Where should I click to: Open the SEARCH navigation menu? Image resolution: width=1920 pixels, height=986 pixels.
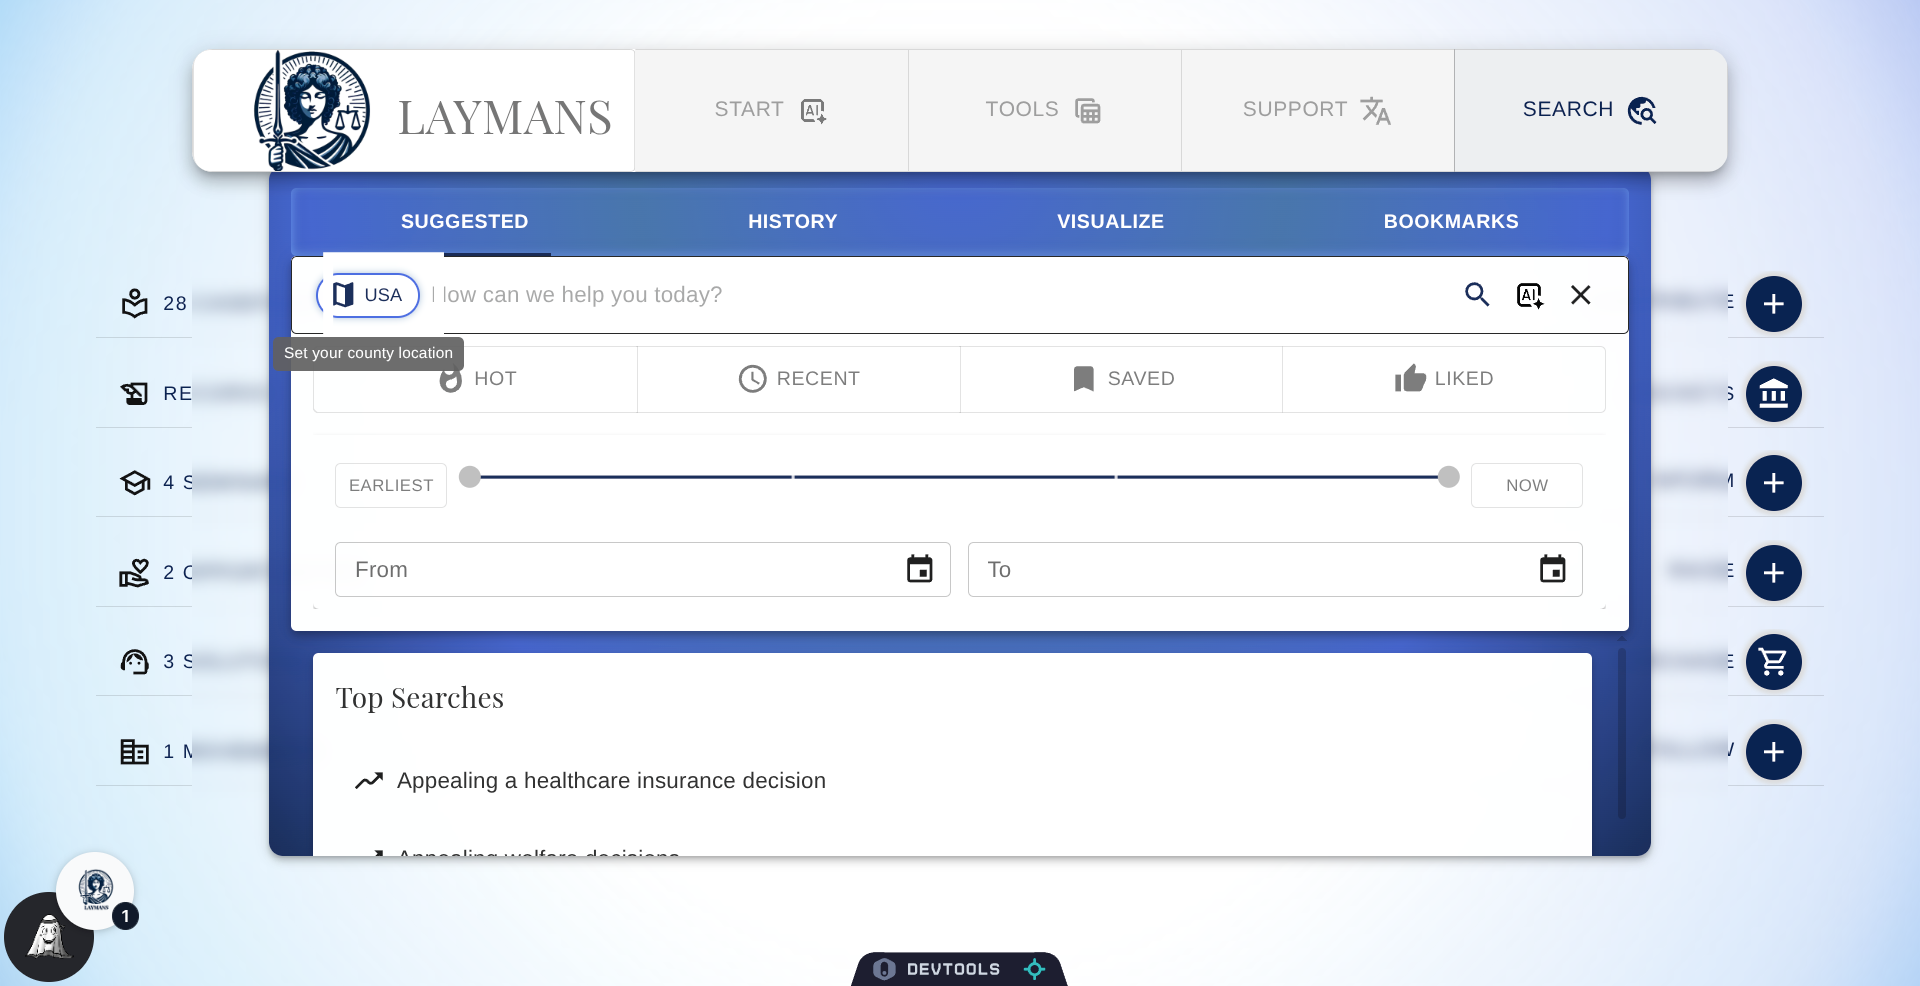tap(1590, 110)
